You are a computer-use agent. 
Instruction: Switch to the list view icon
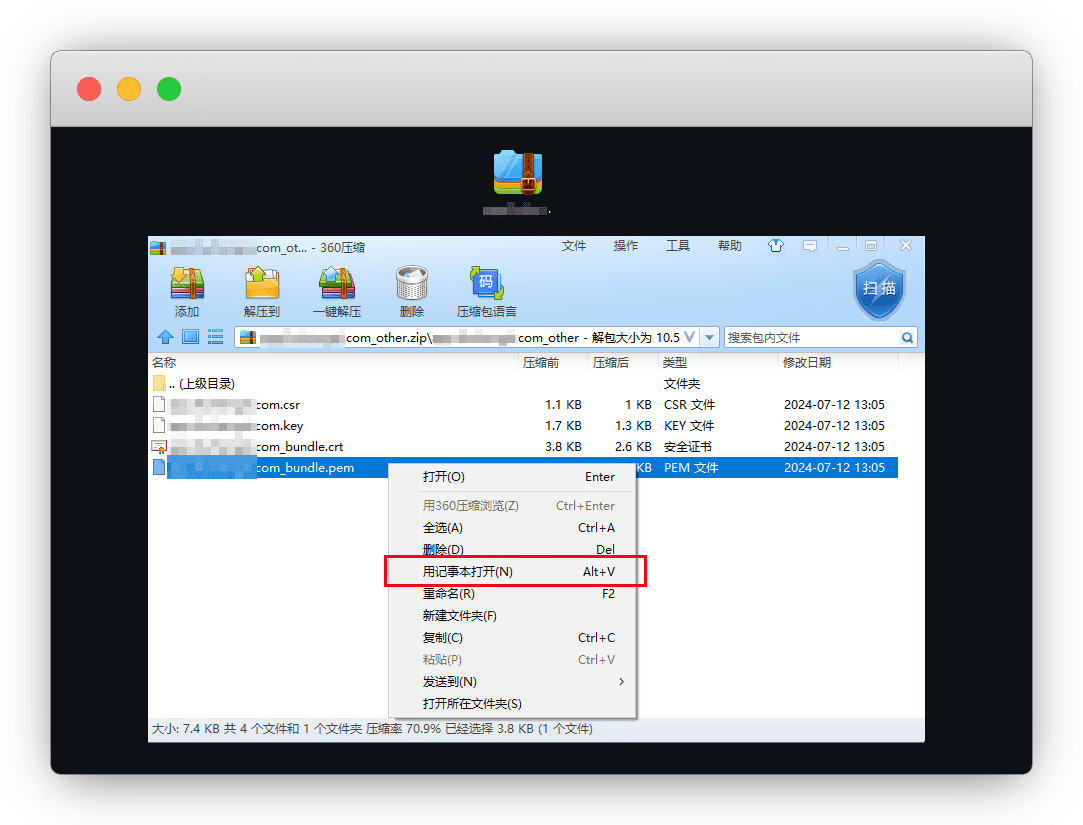[x=215, y=337]
